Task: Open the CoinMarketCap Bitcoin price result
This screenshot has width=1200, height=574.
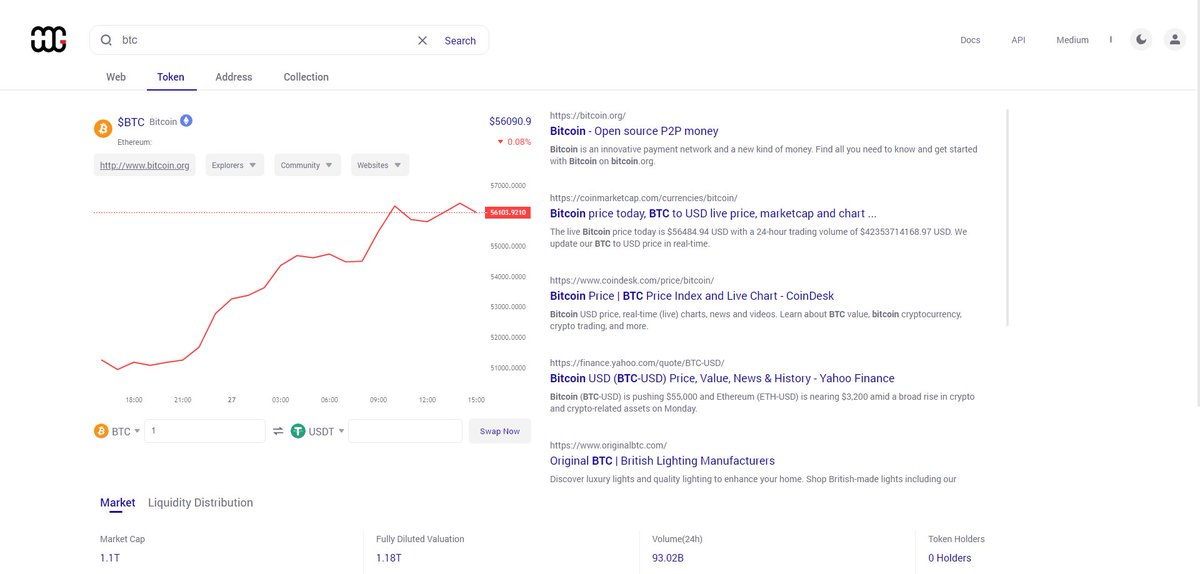Action: point(713,213)
